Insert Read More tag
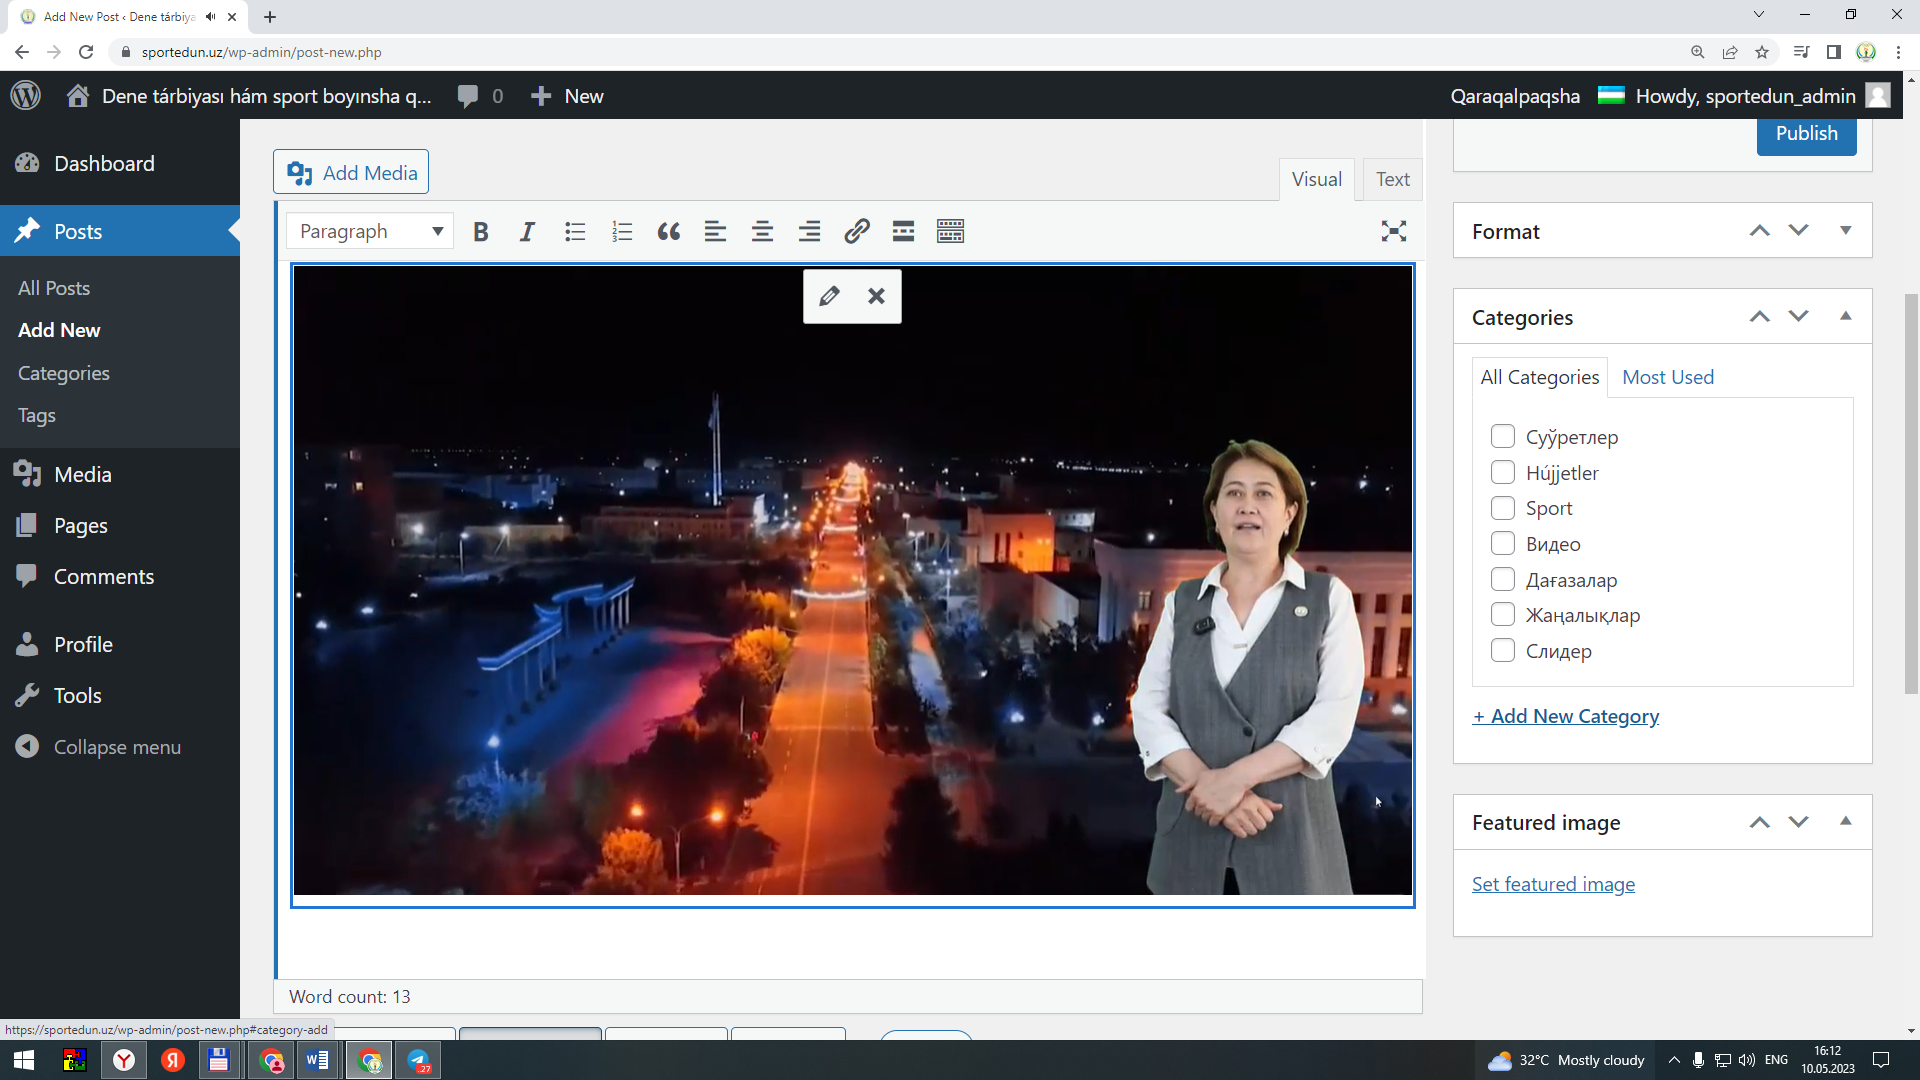The image size is (1920, 1080). pyautogui.click(x=903, y=232)
